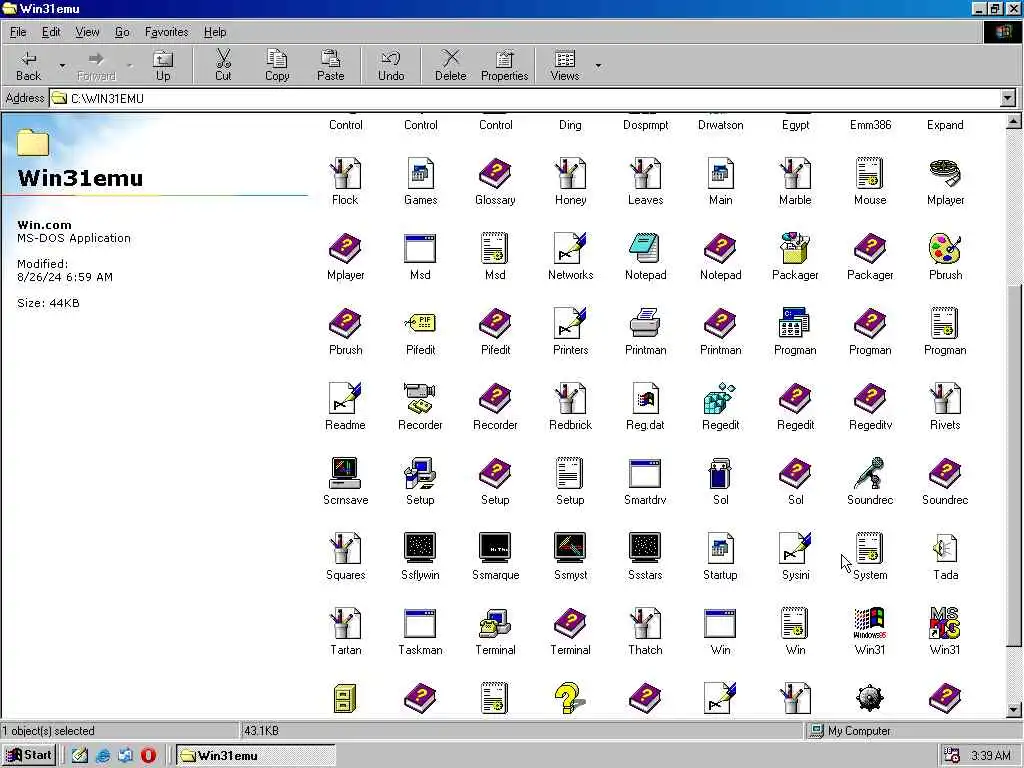Launch Opera from quick launch
1024x768 pixels.
pyautogui.click(x=148, y=756)
